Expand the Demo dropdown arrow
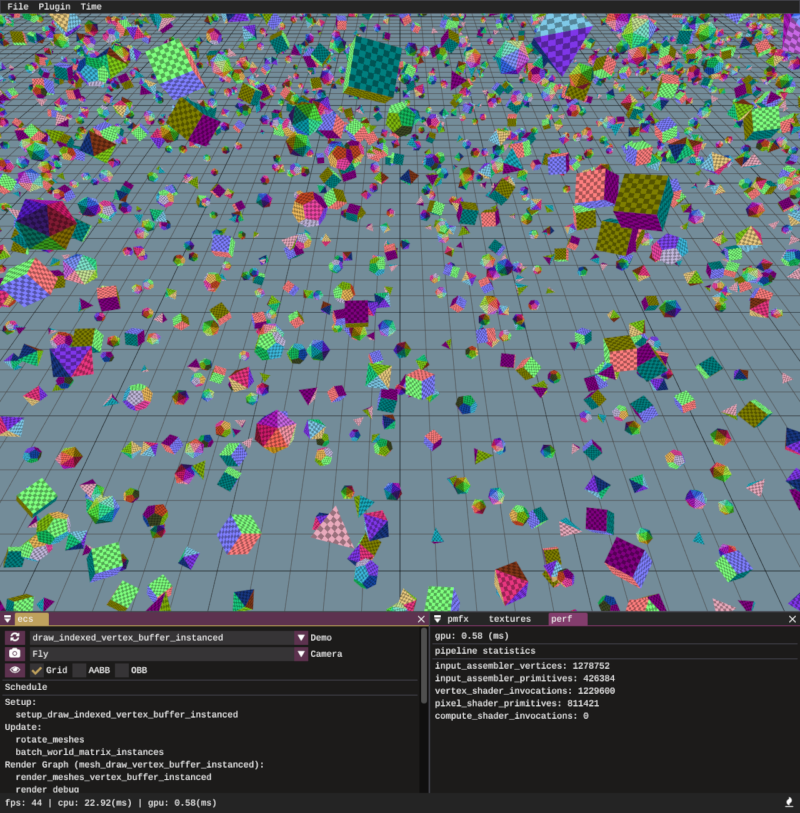 click(301, 637)
